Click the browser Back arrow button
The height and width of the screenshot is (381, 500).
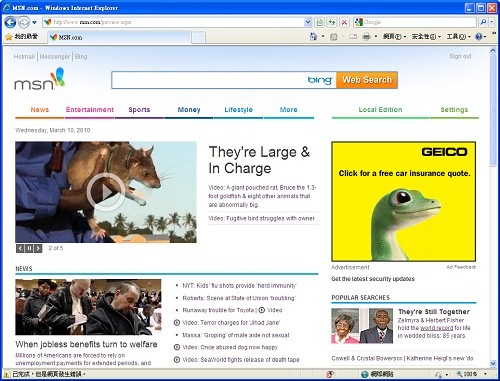(x=10, y=22)
